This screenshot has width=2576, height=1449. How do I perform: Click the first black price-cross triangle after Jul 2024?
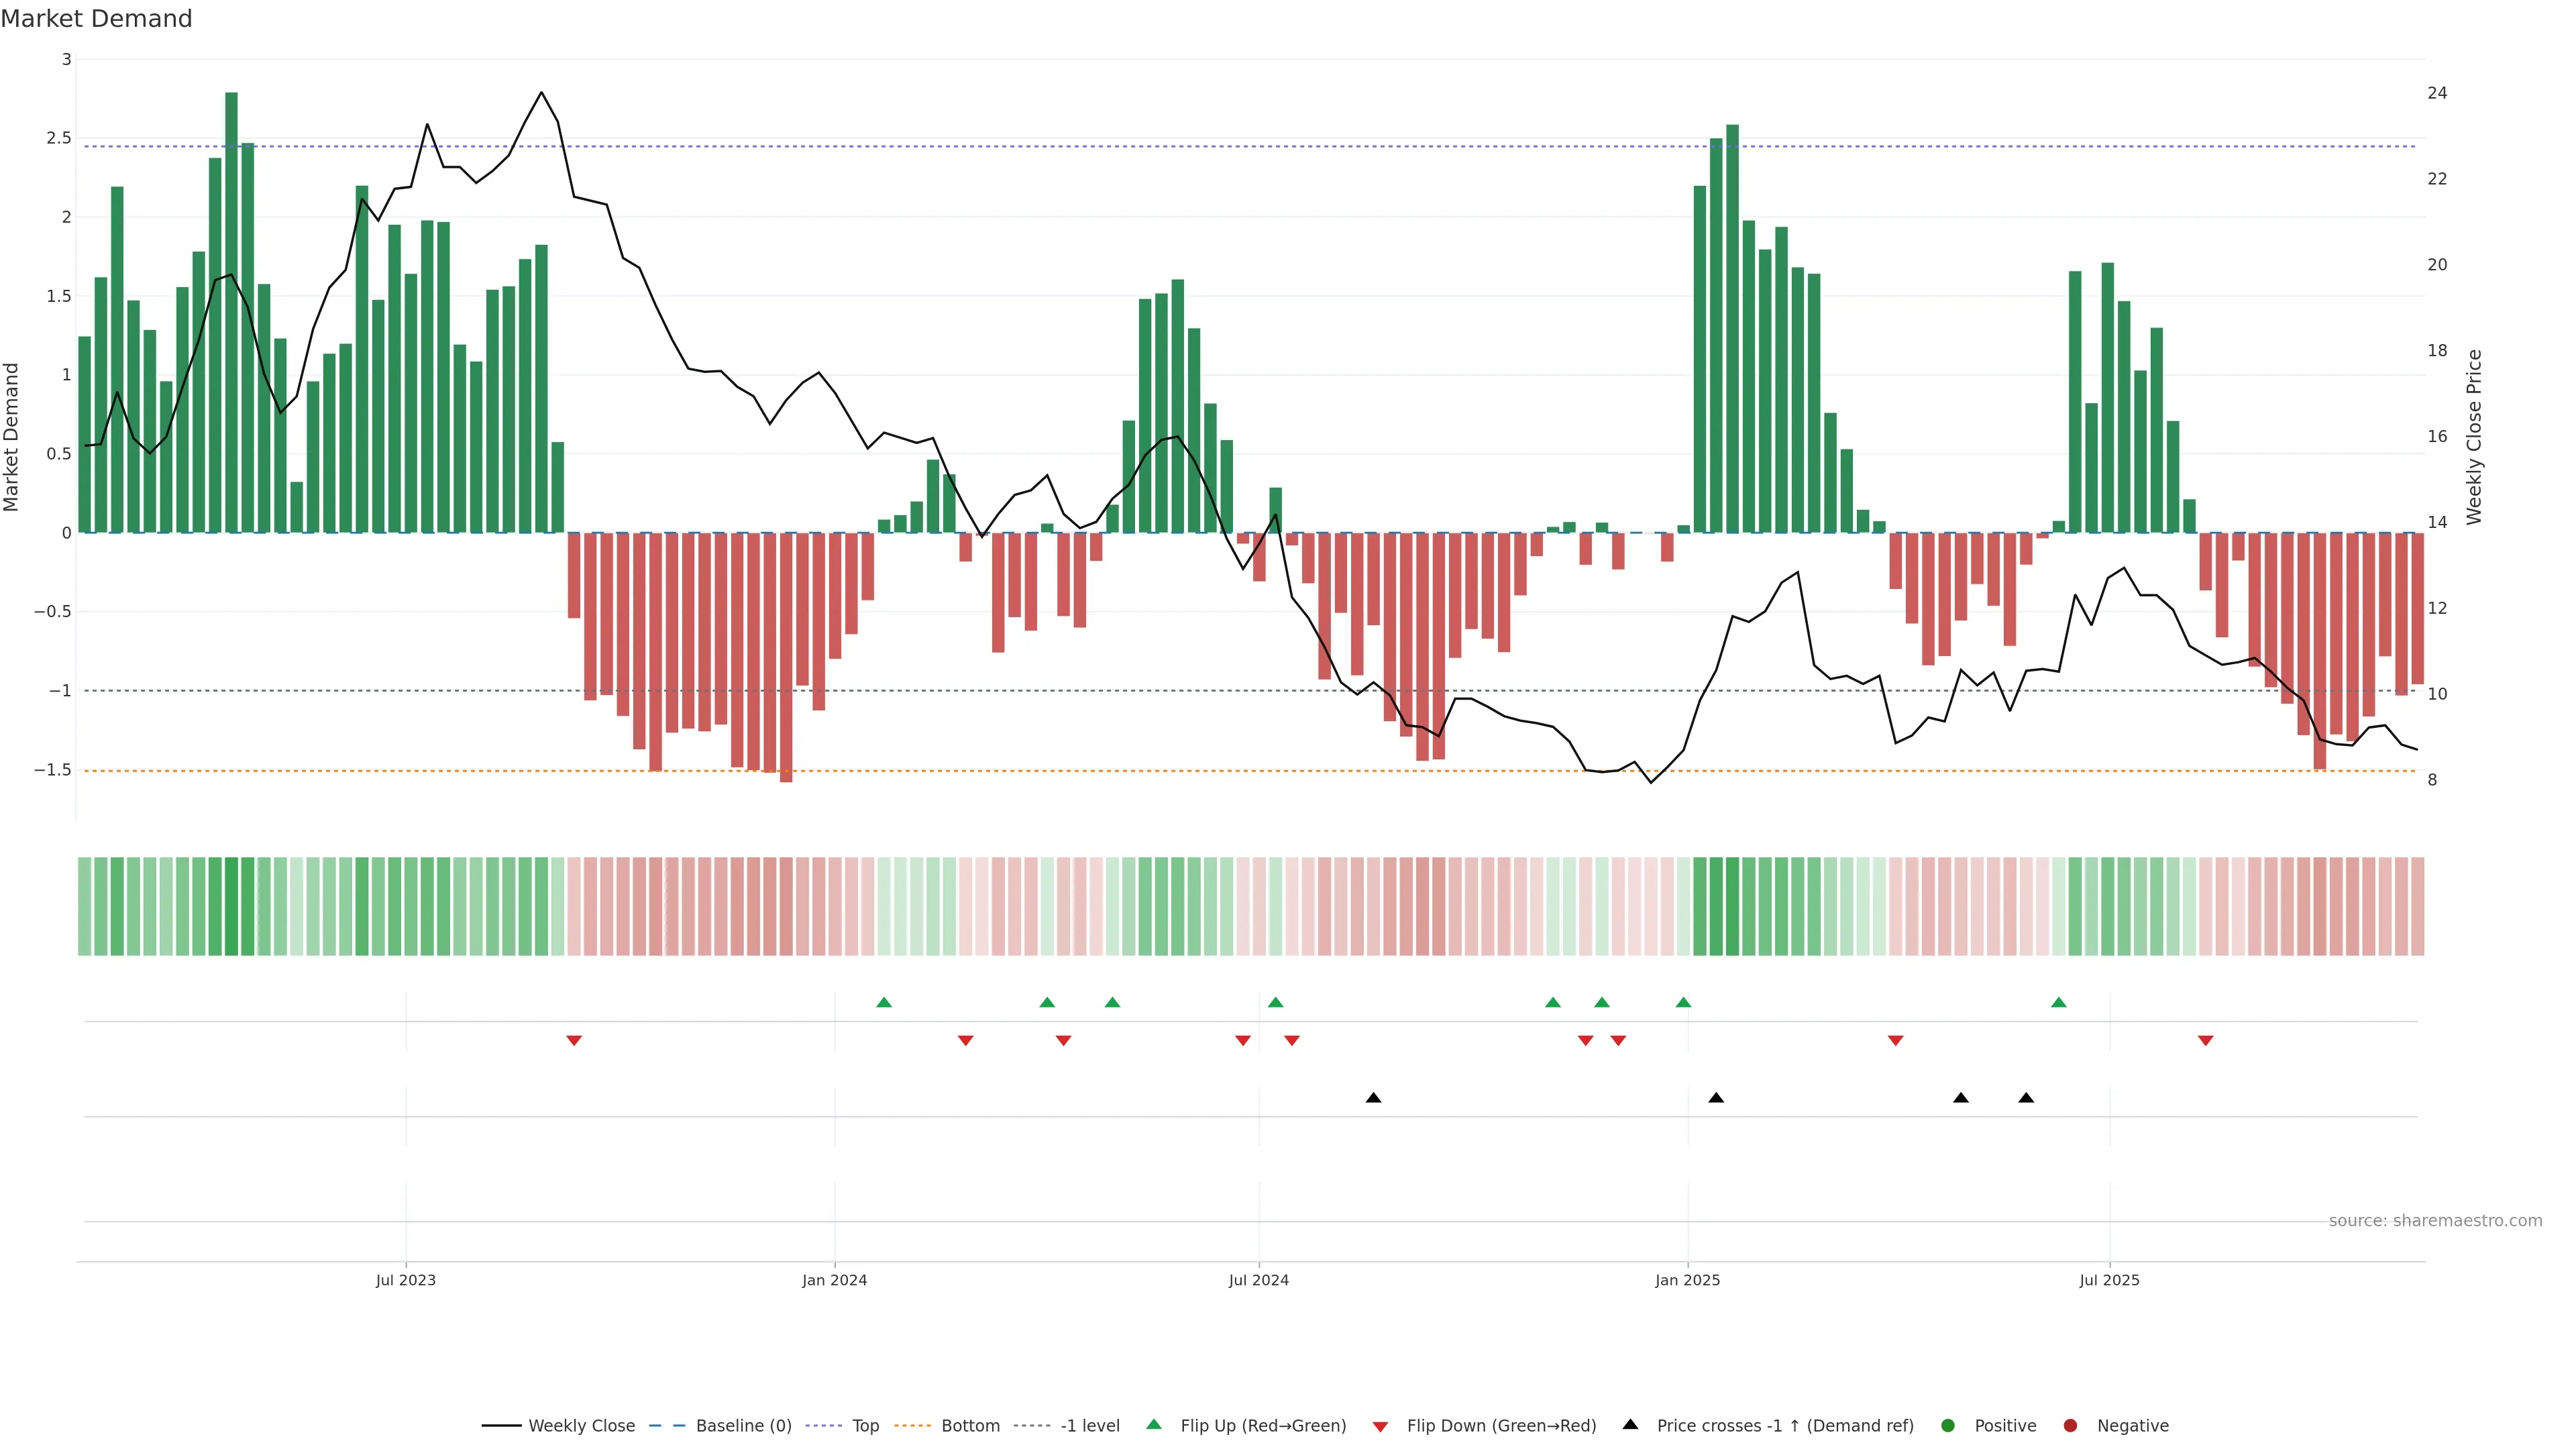(x=1373, y=1098)
